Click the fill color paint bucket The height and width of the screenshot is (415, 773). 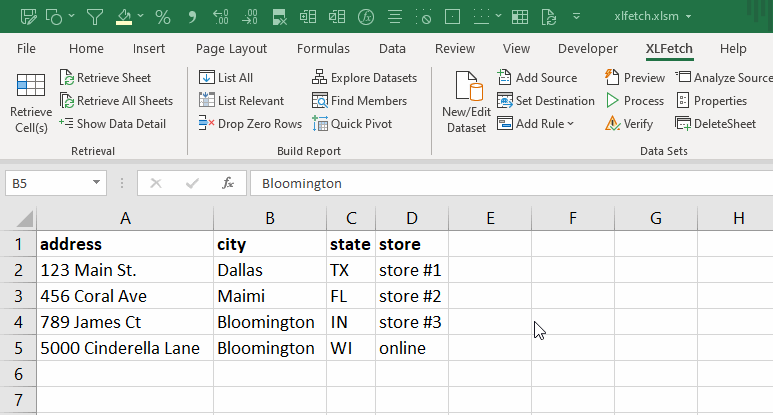point(124,17)
